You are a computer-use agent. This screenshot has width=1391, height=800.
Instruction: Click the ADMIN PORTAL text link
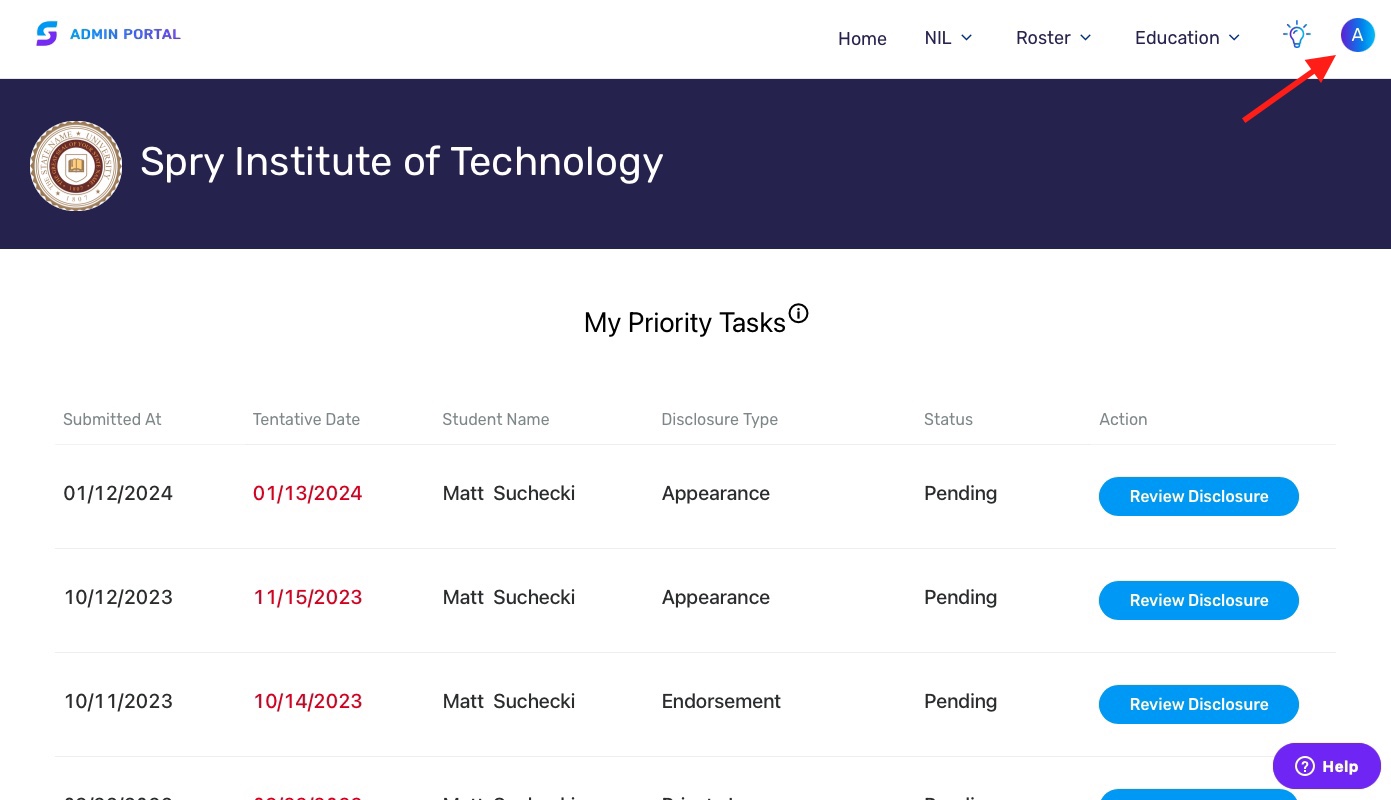point(125,34)
